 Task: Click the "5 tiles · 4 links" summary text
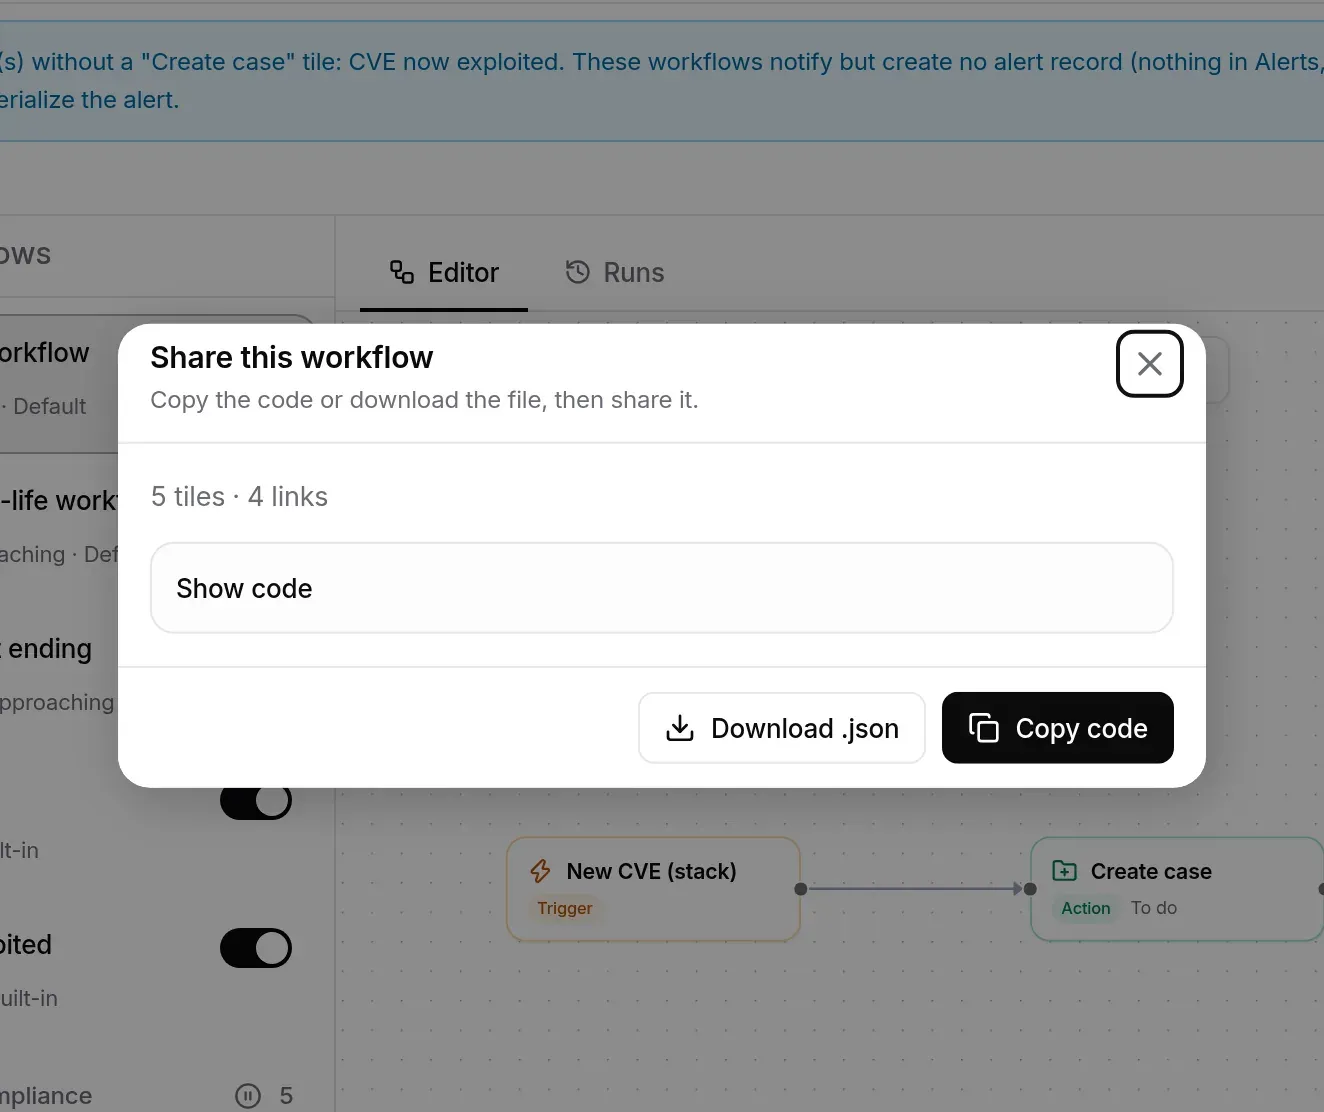tap(239, 497)
